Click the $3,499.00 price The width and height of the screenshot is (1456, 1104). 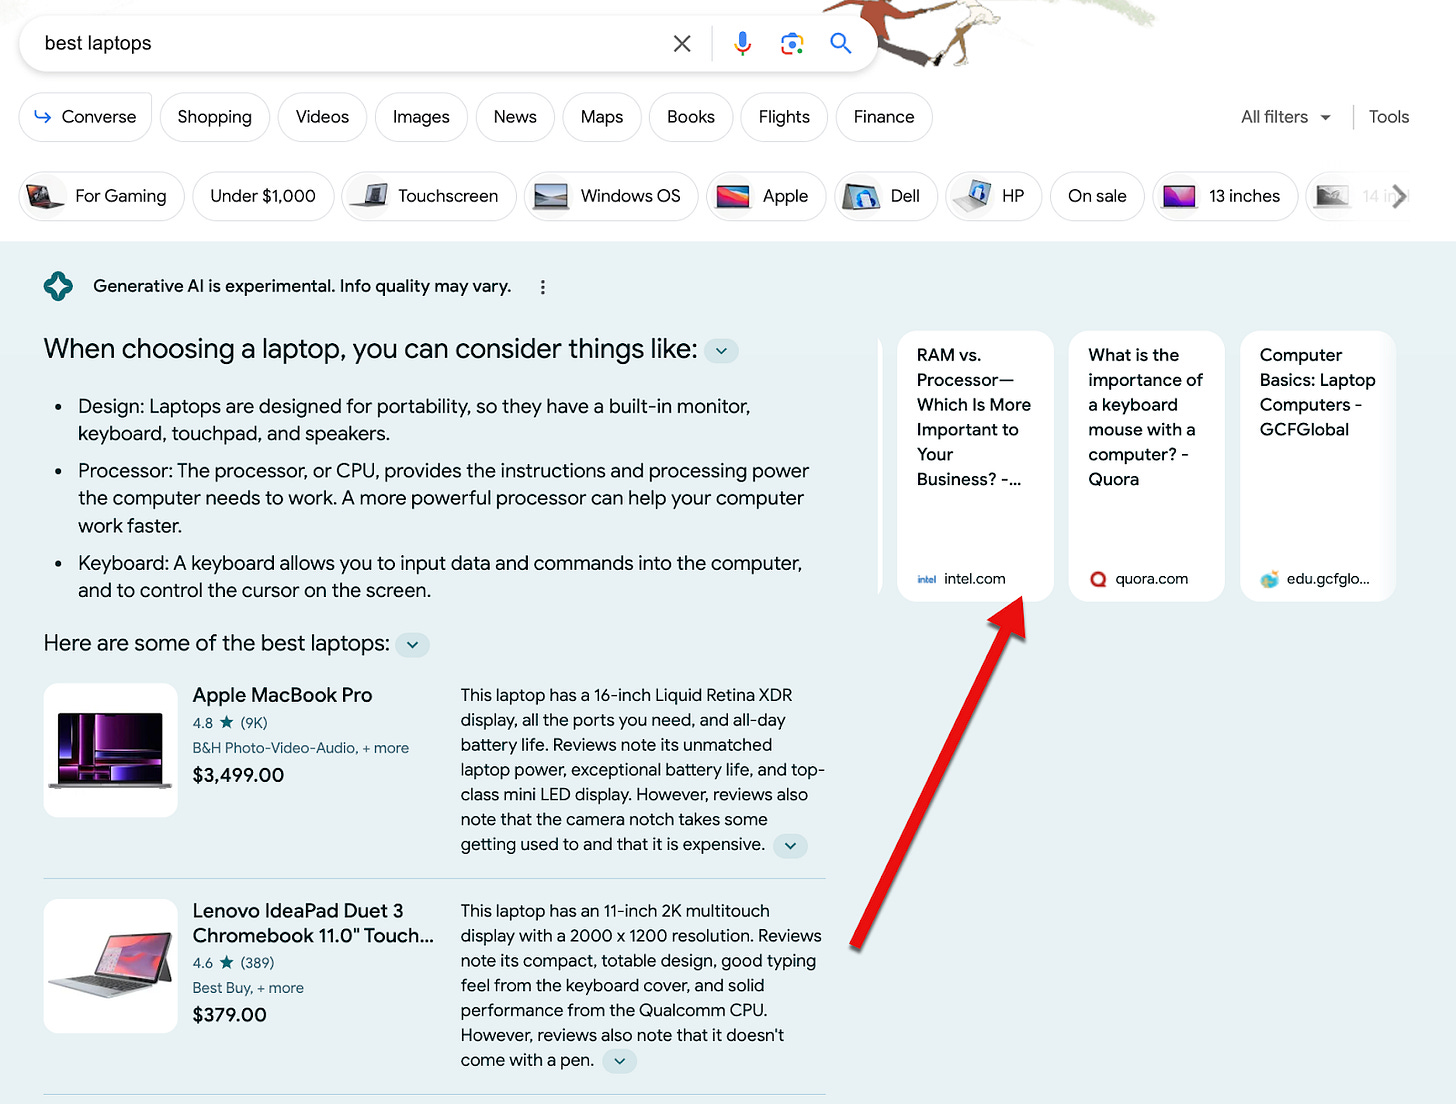pyautogui.click(x=238, y=775)
